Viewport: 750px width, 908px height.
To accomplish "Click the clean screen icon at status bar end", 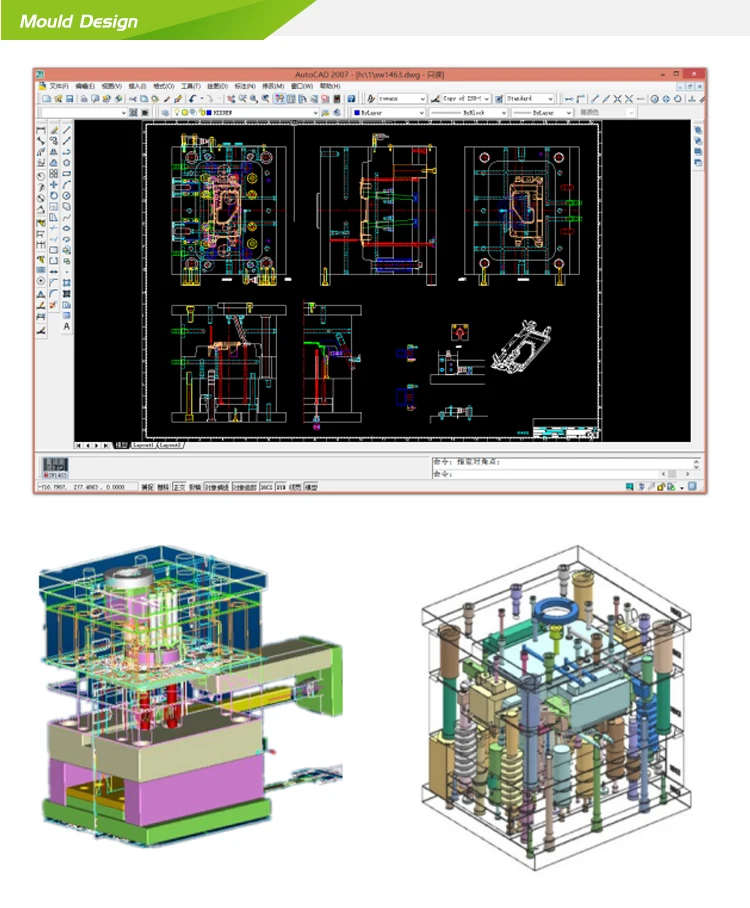I will [x=692, y=486].
